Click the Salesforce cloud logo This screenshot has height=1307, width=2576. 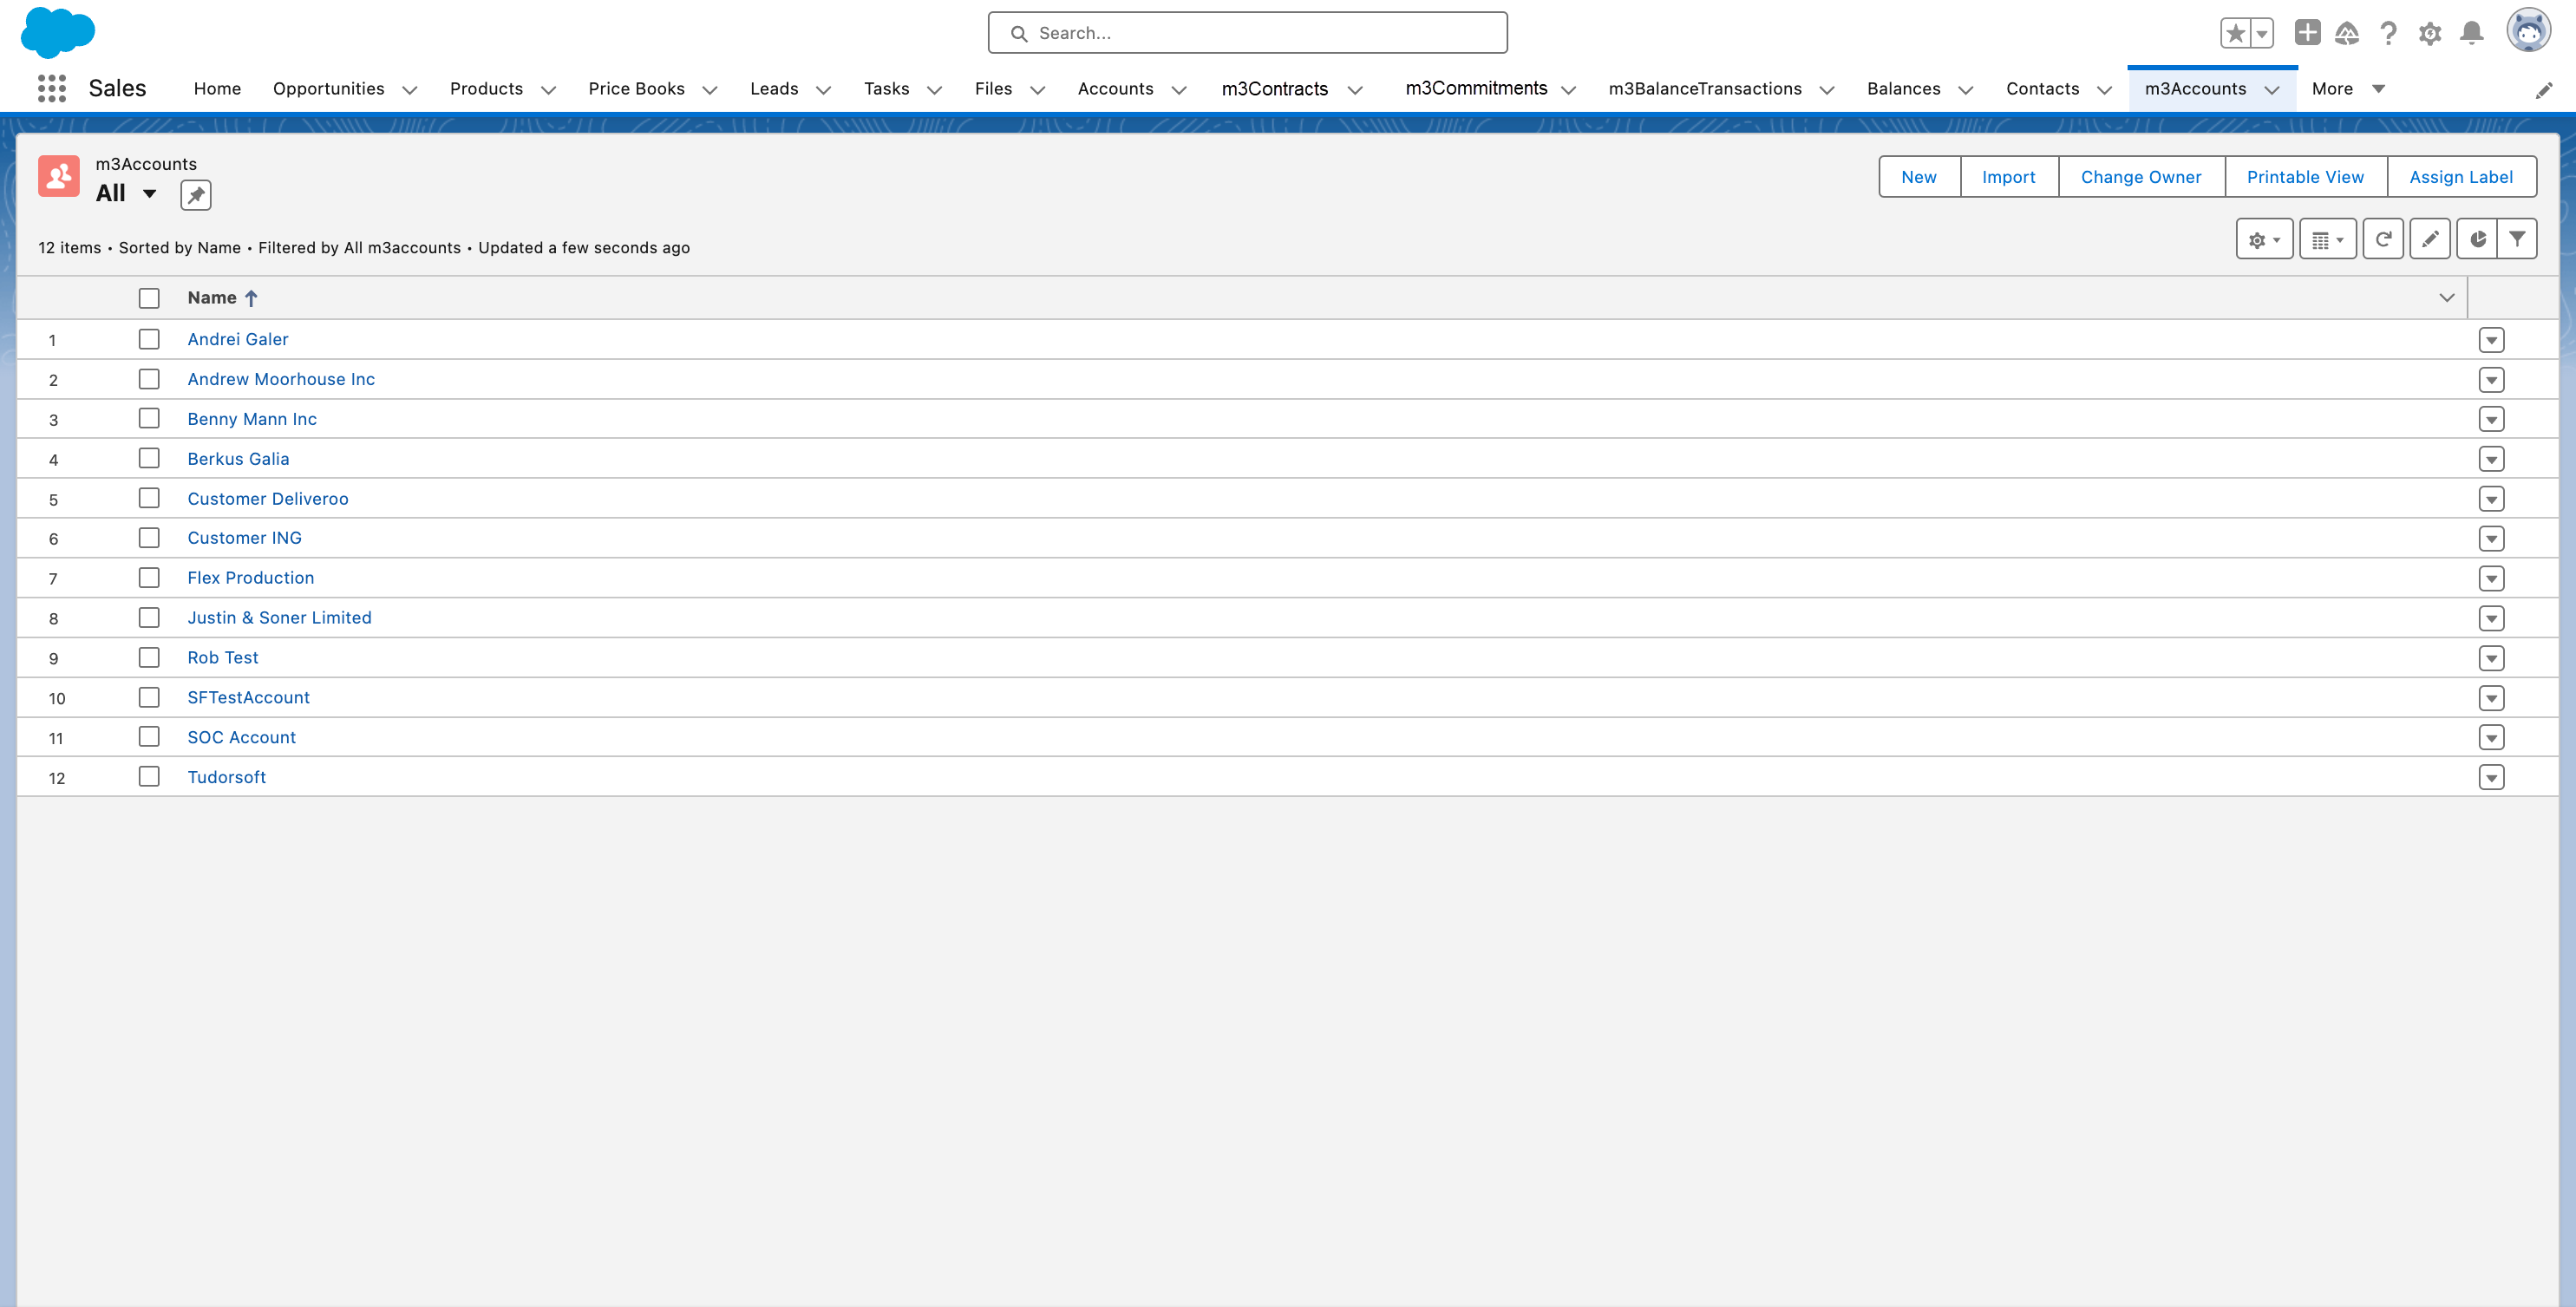[x=57, y=32]
